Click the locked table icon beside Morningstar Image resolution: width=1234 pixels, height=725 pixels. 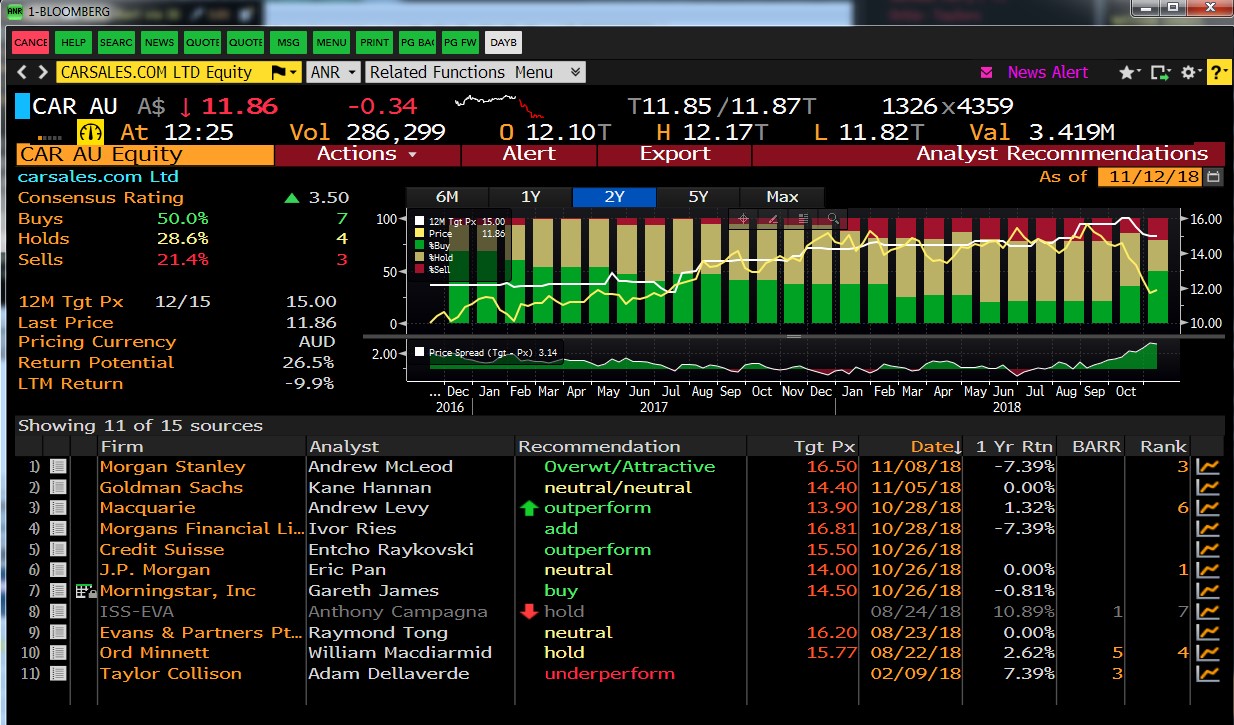pos(85,591)
